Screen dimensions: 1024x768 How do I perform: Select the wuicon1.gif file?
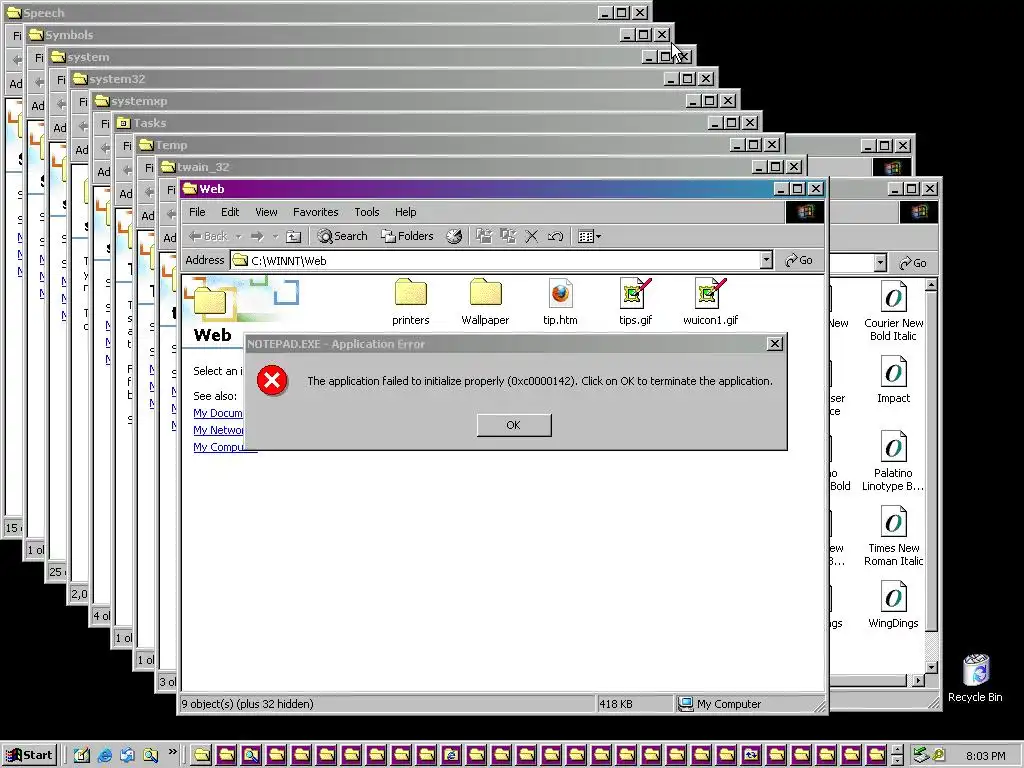(x=711, y=302)
